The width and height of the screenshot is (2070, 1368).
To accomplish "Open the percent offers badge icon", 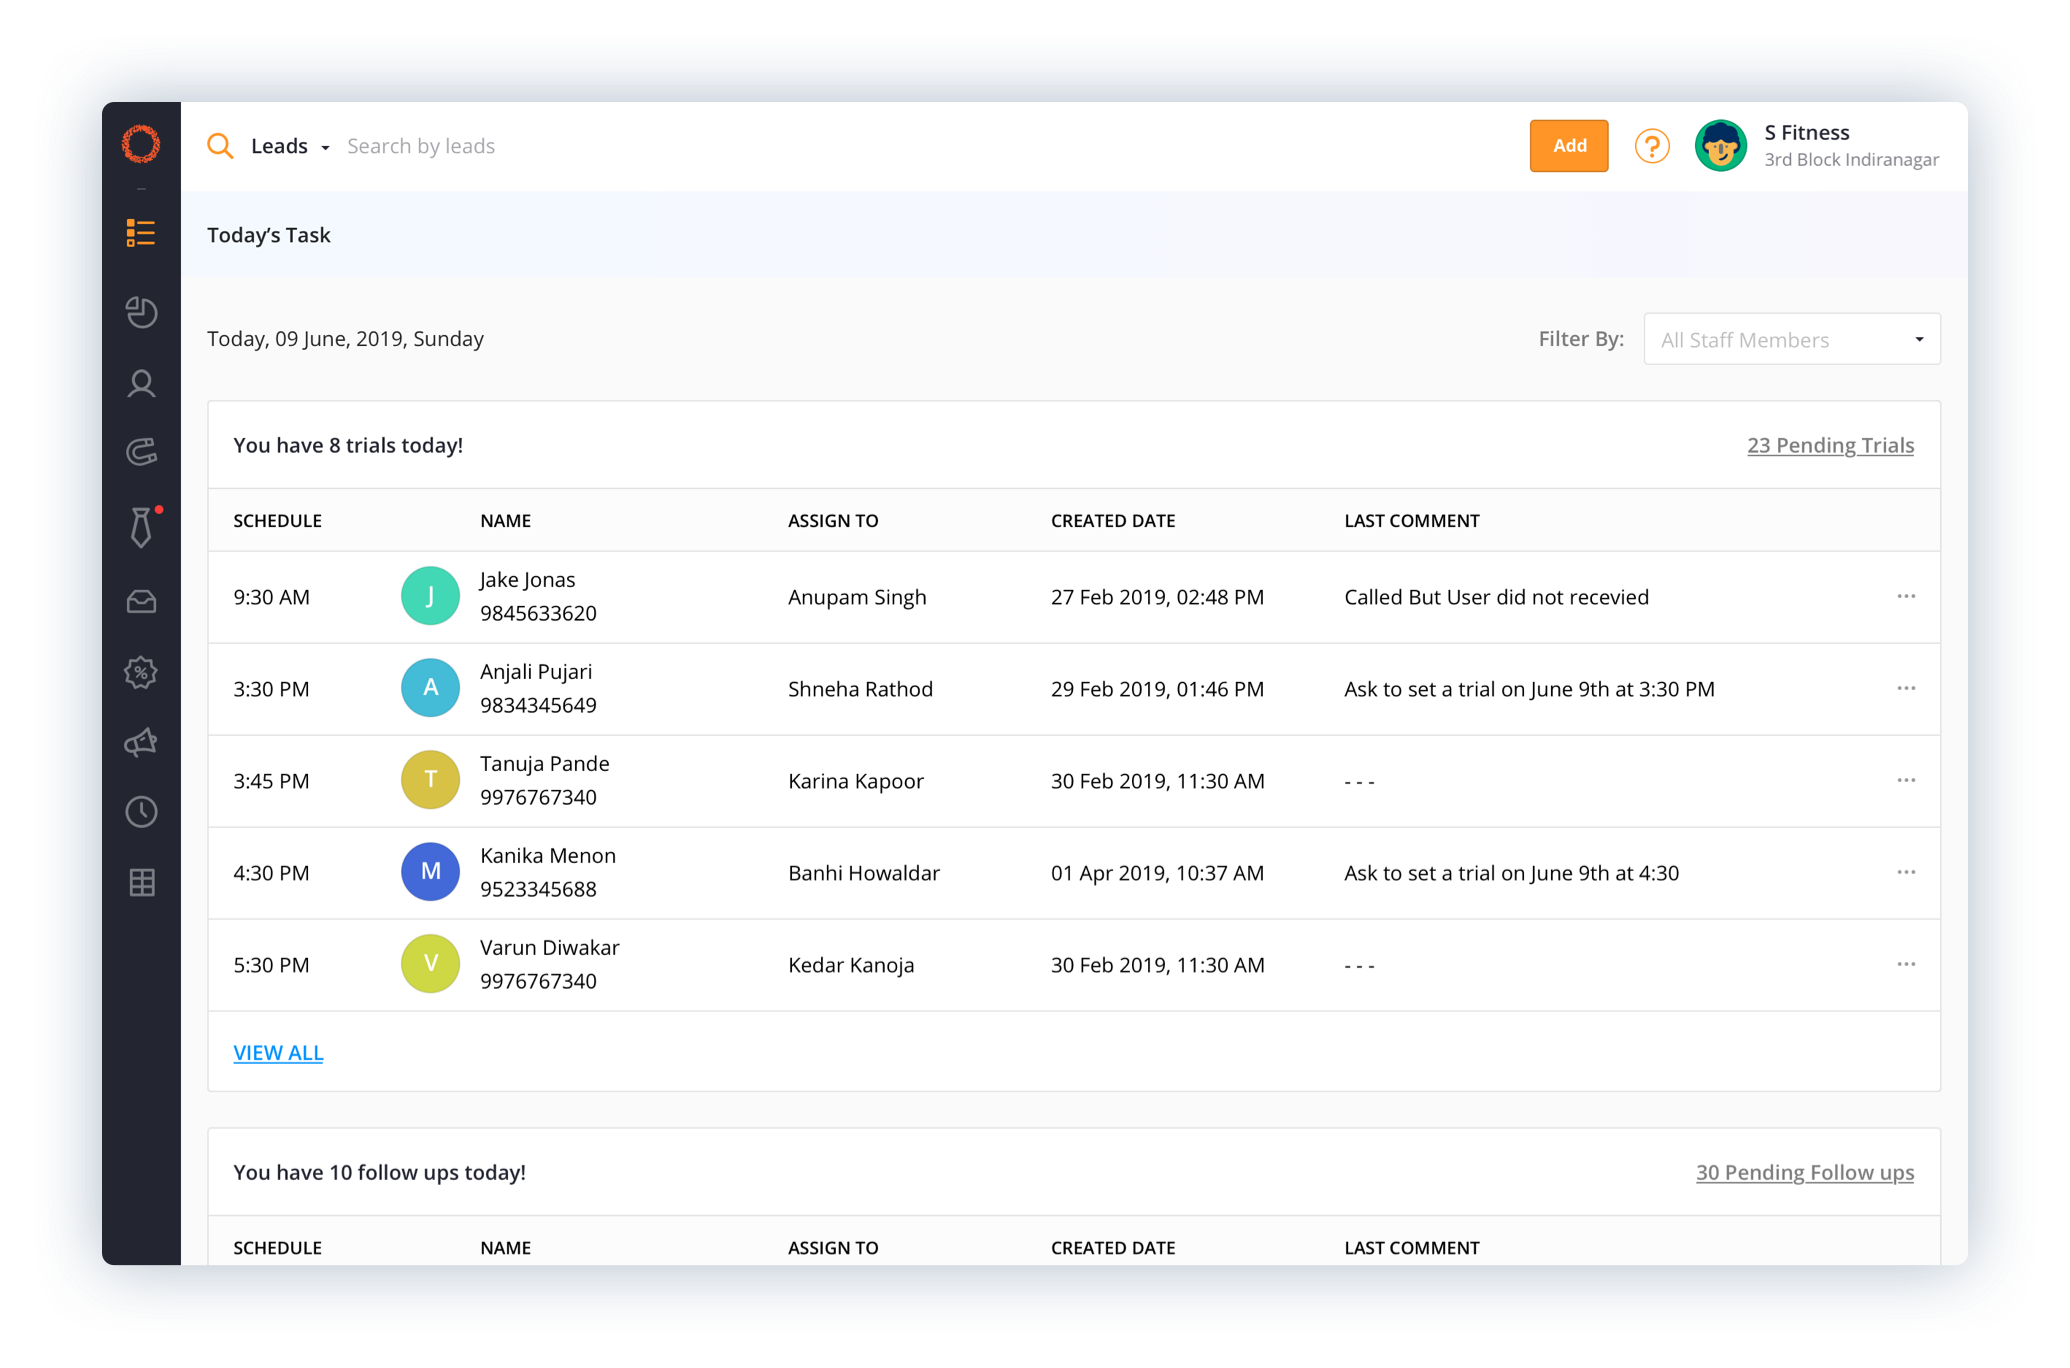I will coord(141,672).
